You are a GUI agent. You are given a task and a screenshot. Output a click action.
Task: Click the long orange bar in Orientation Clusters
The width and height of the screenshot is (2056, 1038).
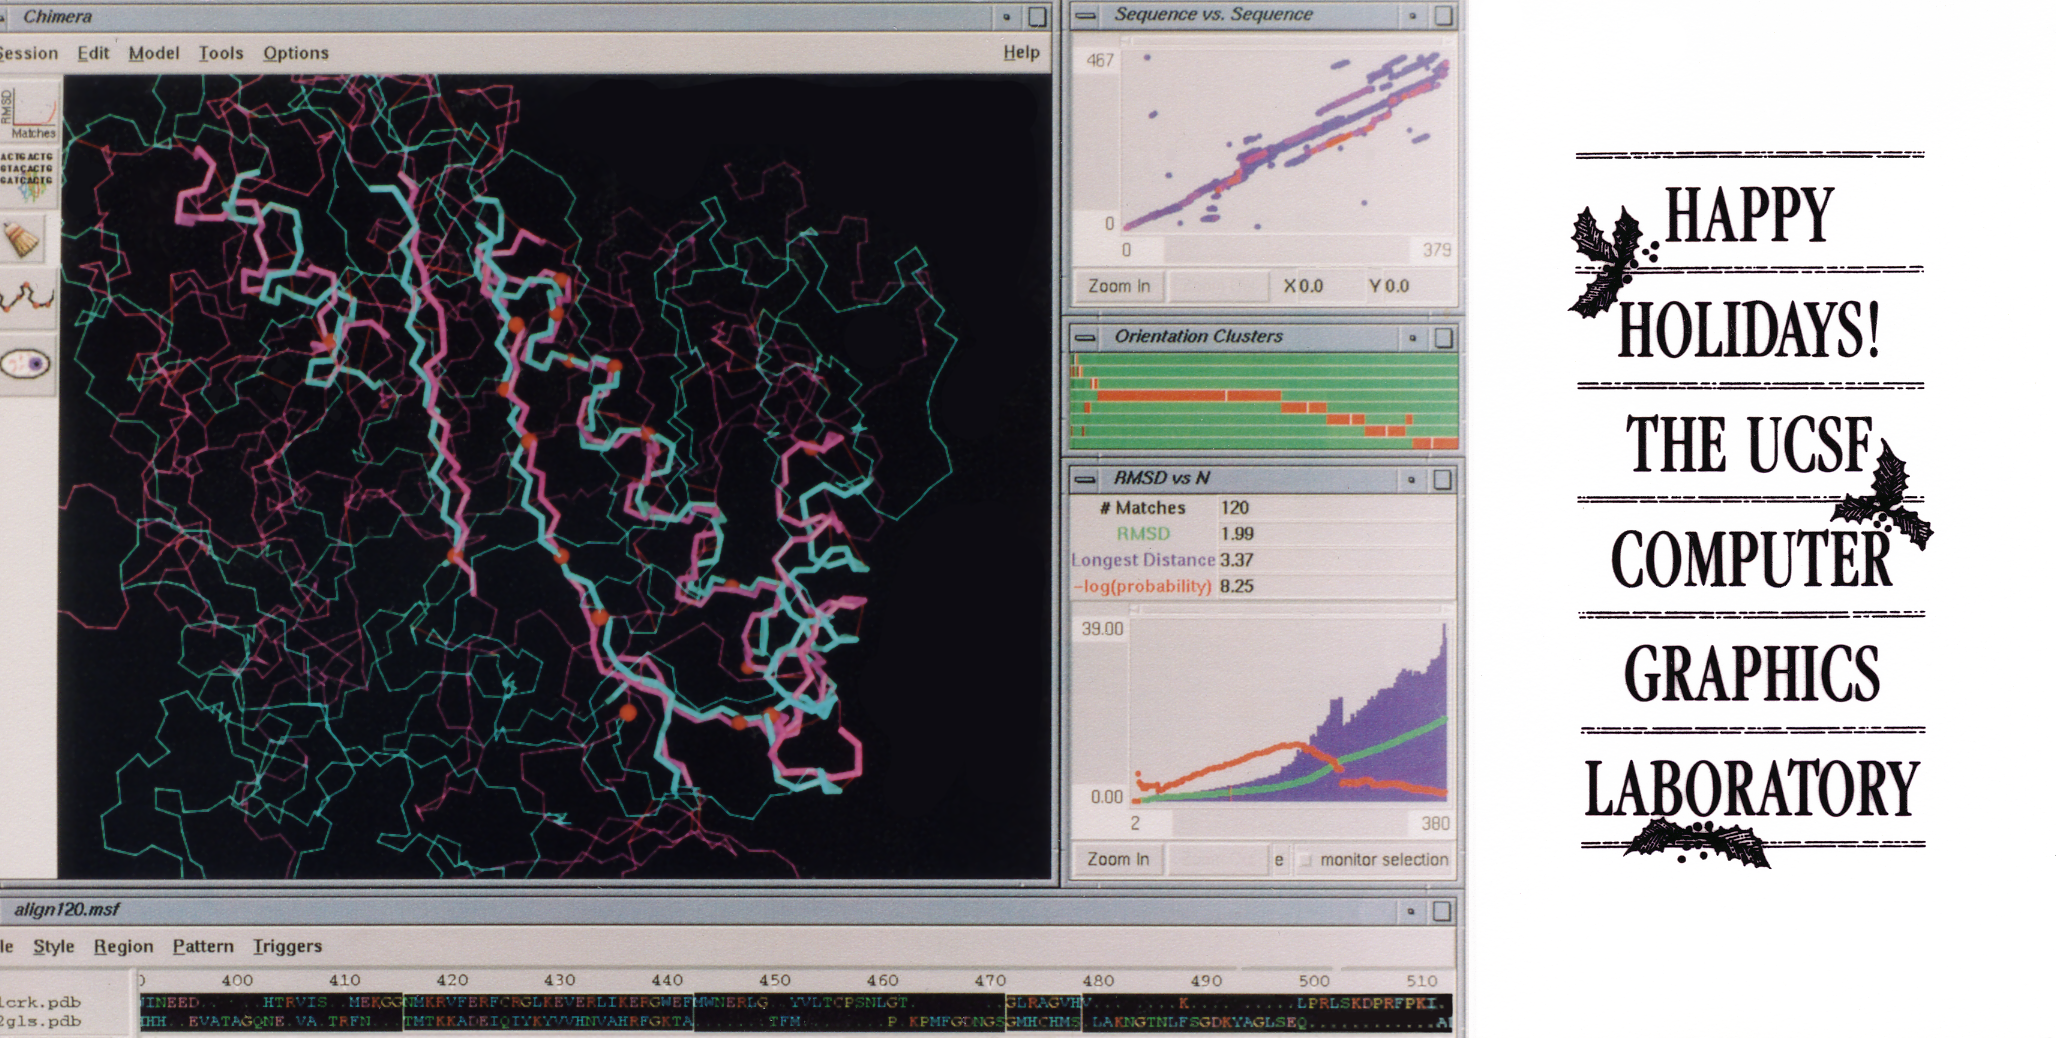pos(1160,396)
